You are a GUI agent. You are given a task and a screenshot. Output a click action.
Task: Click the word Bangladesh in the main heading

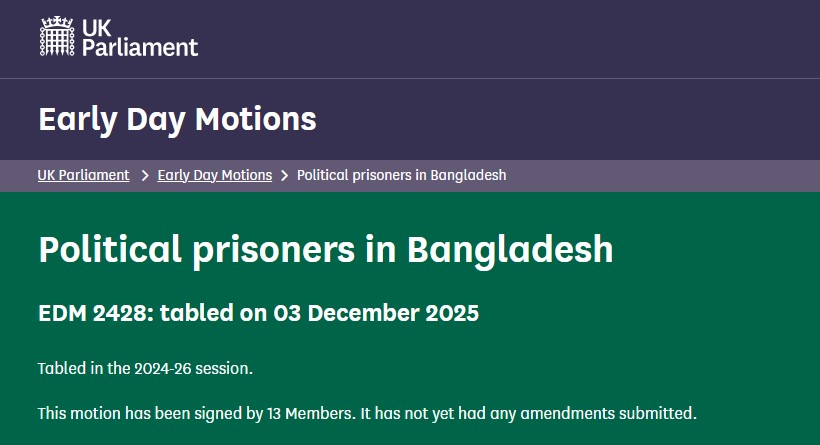510,248
